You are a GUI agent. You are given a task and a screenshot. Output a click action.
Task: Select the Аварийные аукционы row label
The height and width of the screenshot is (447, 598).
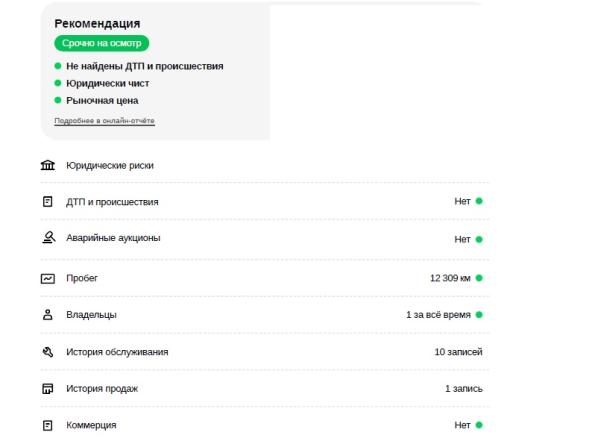[x=113, y=238]
